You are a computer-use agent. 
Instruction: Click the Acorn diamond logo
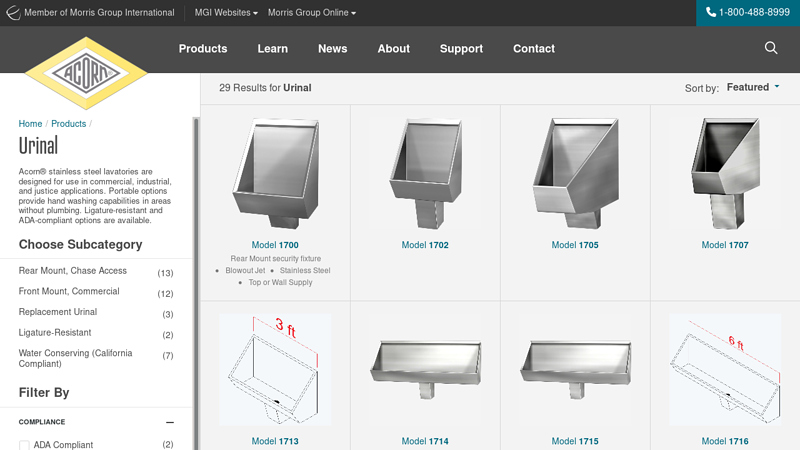coord(86,72)
